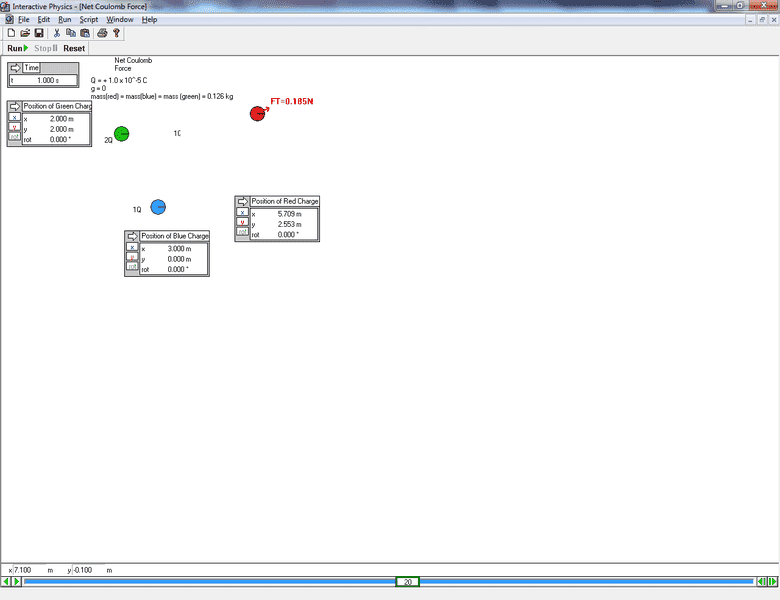
Task: Toggle rot readout on Green Charge meter
Action: point(14,137)
